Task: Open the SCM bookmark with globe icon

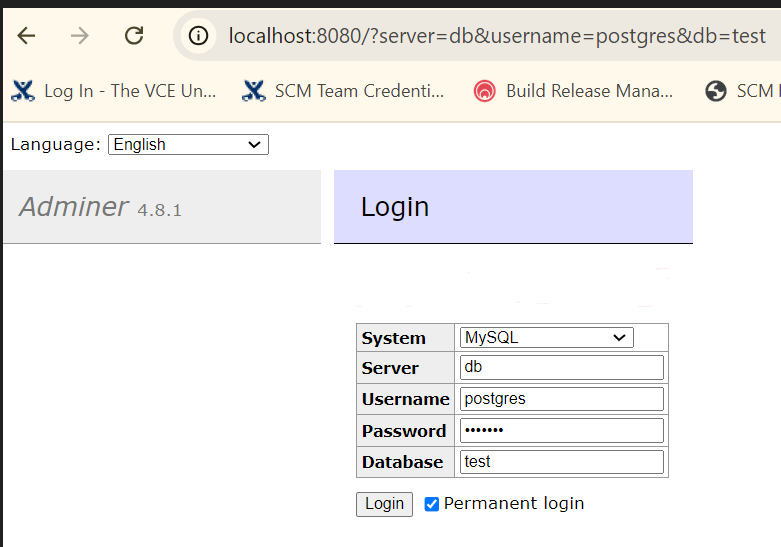Action: pos(742,91)
